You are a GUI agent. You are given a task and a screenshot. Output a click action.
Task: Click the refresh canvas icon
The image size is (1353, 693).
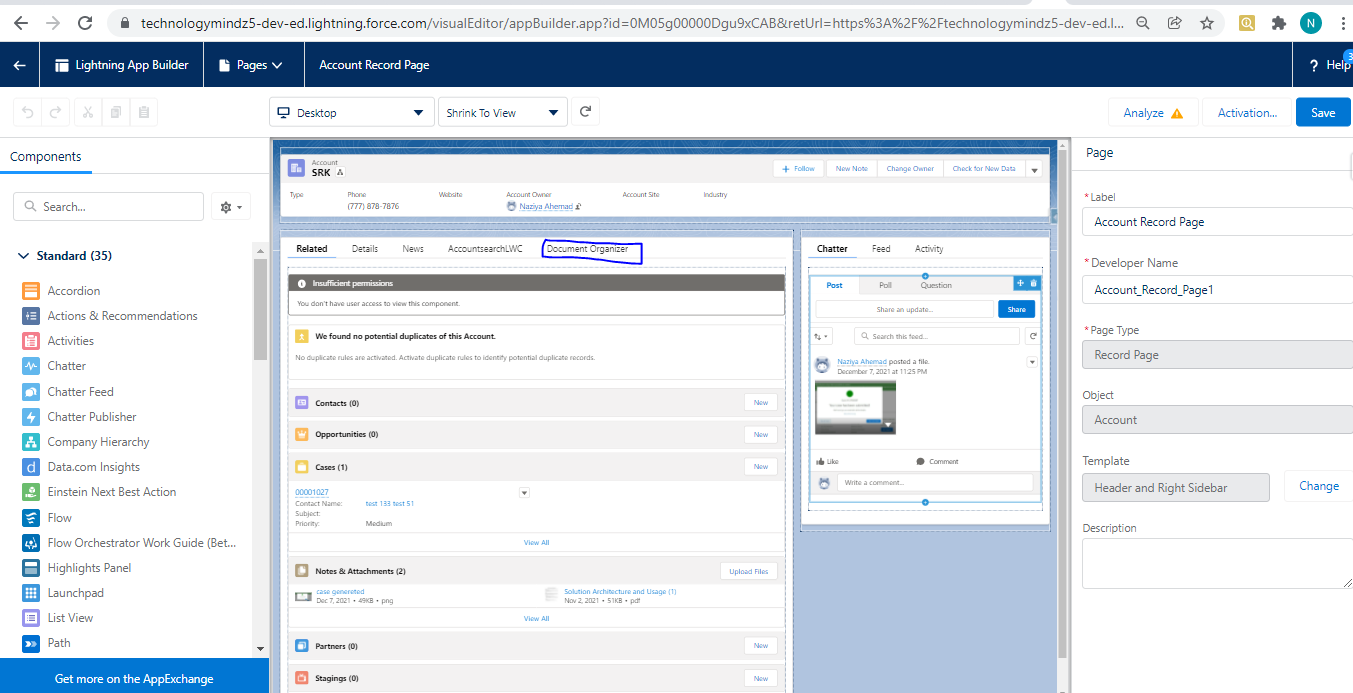(586, 112)
